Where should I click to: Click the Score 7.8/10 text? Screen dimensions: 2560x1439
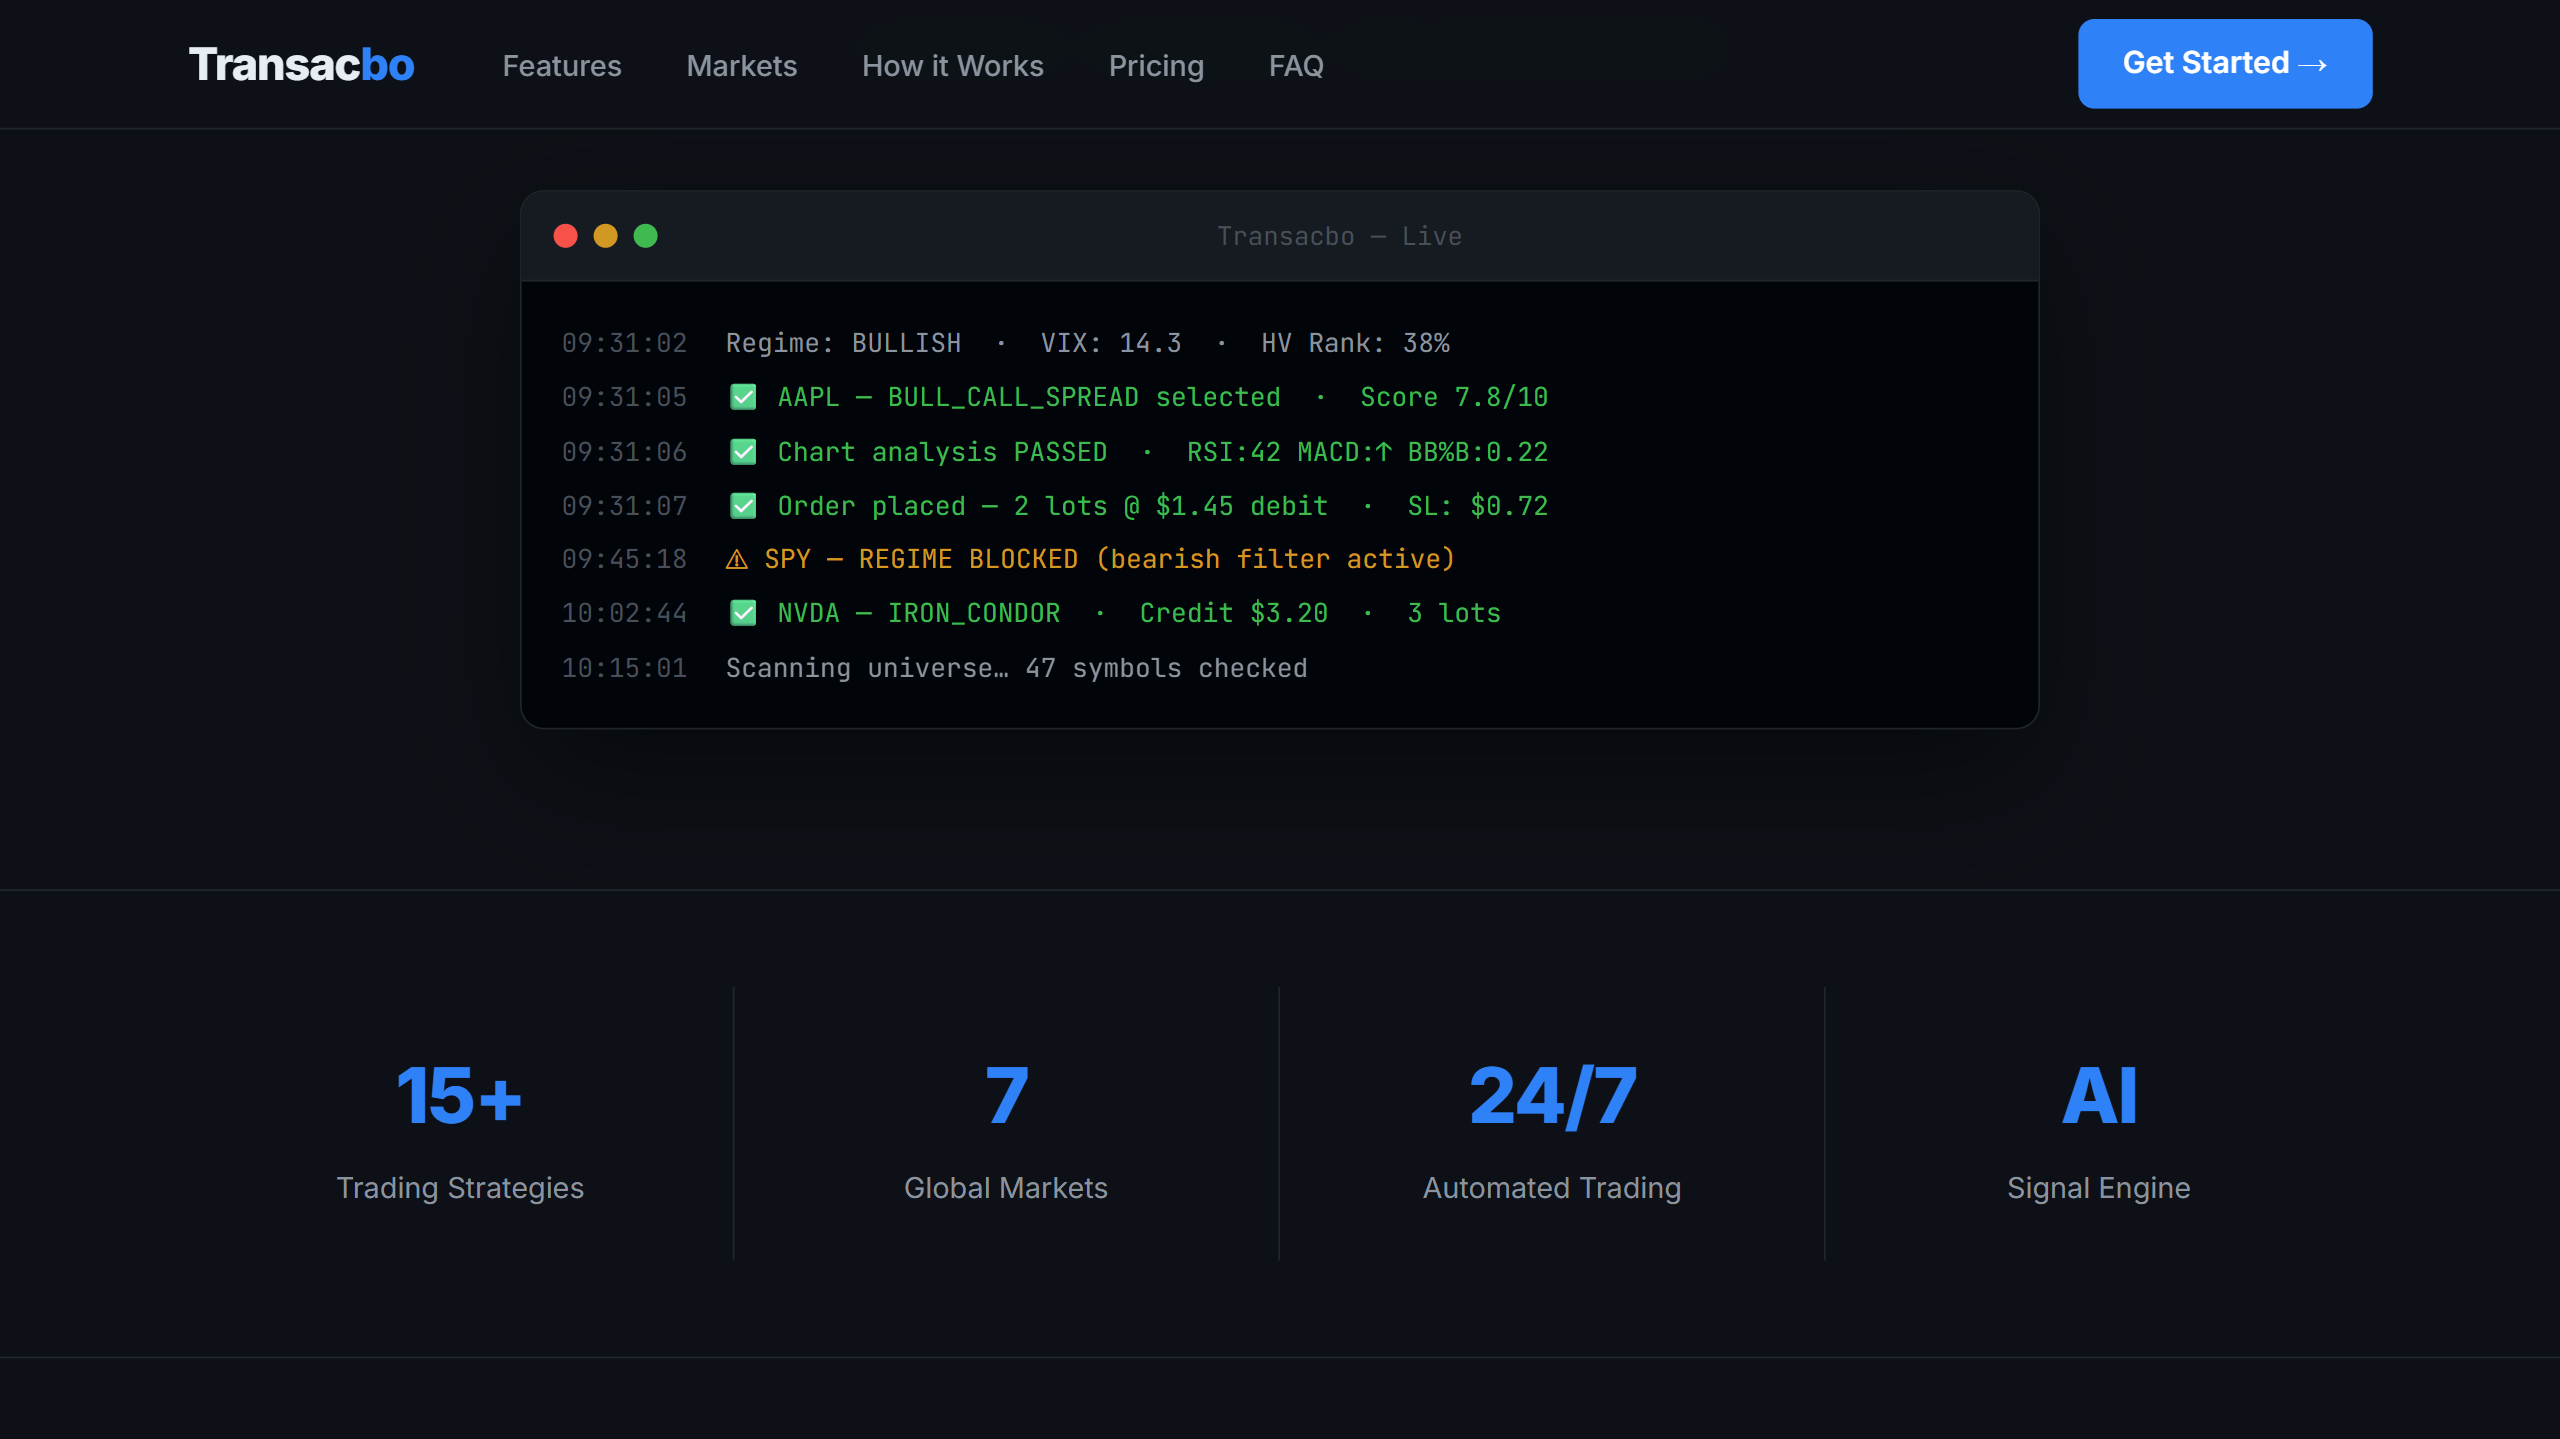[x=1454, y=397]
